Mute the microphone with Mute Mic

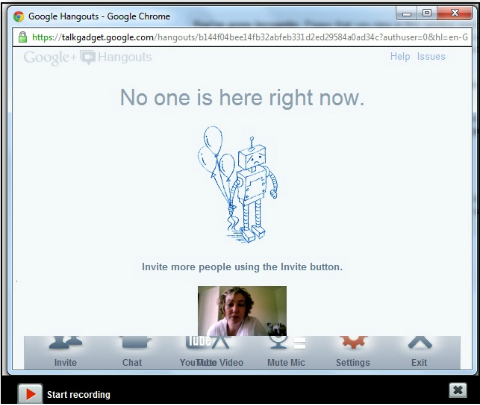[x=286, y=352]
